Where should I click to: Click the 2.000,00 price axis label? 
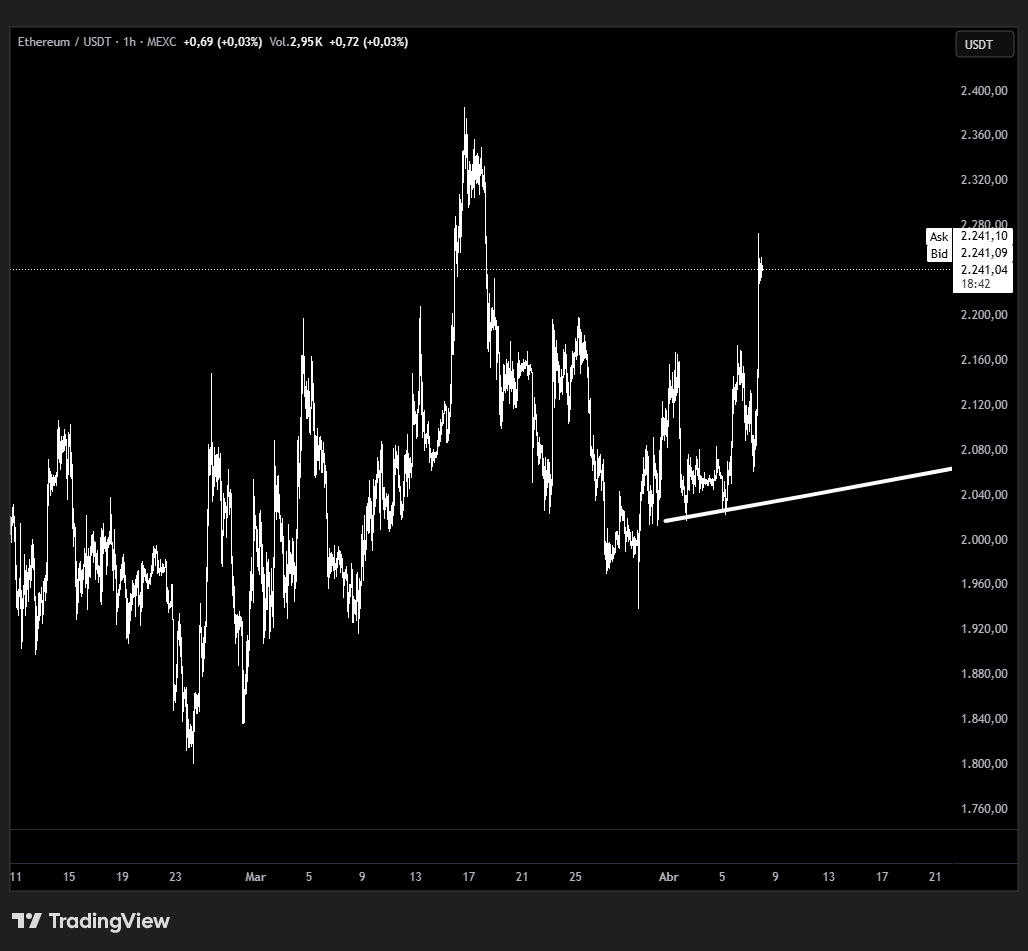(984, 539)
